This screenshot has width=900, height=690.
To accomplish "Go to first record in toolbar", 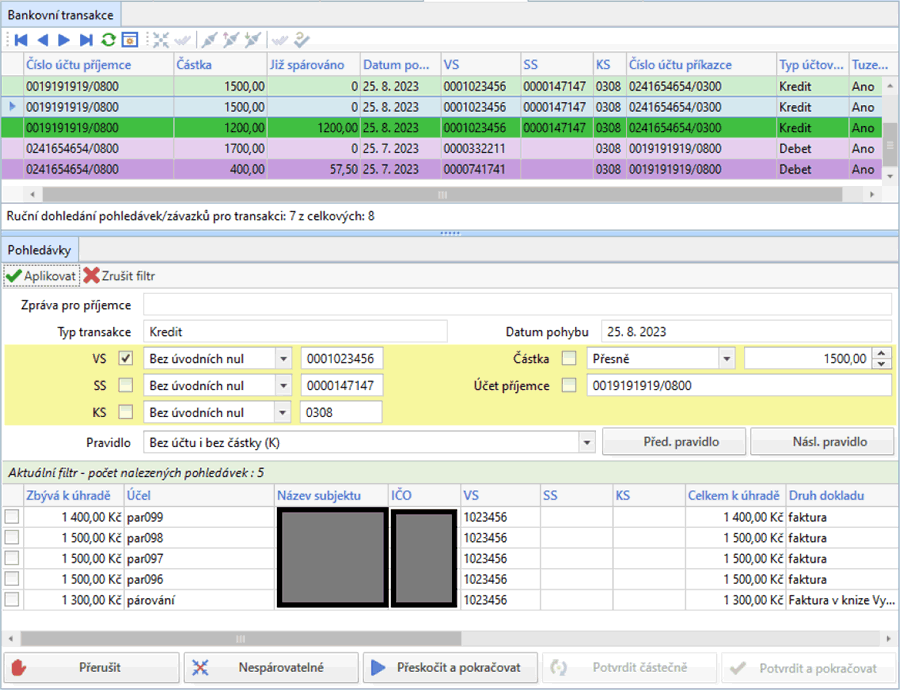I will [20, 40].
